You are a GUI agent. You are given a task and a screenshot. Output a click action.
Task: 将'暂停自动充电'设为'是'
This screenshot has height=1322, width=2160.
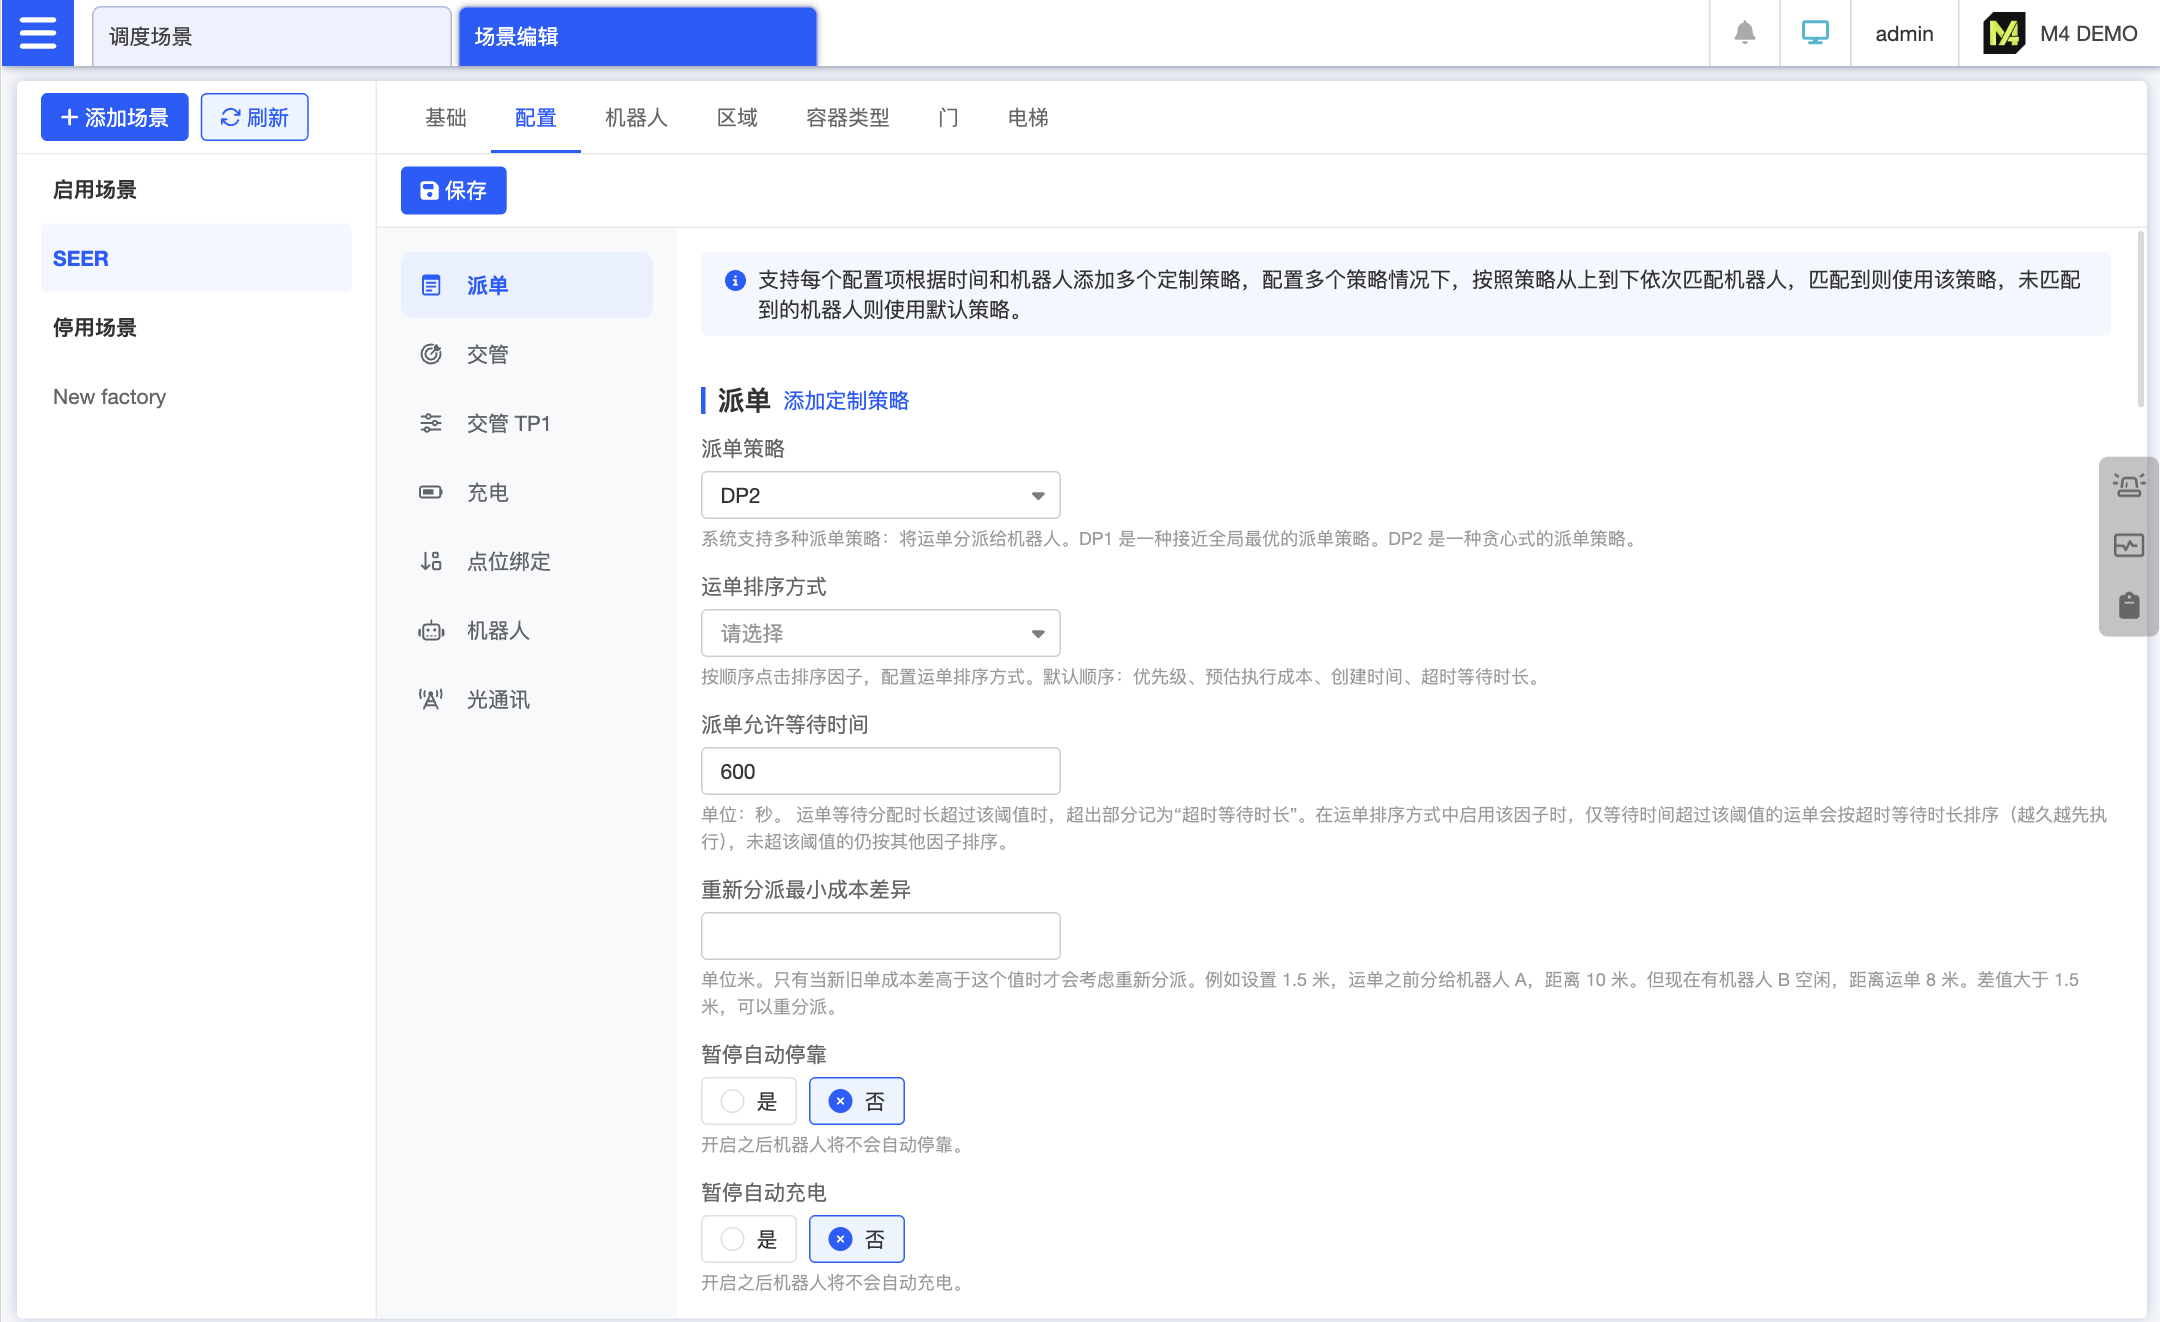(748, 1239)
